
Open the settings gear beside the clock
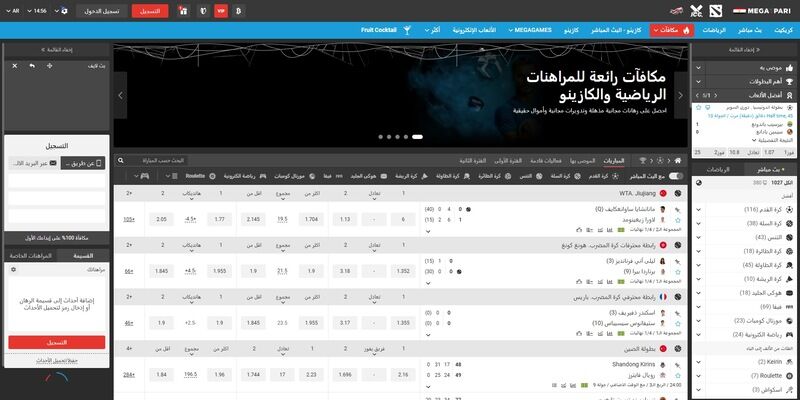click(65, 10)
